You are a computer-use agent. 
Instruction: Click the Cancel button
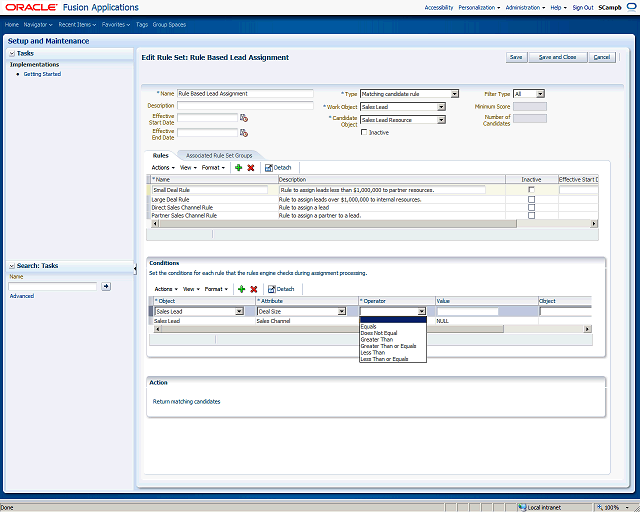pyautogui.click(x=602, y=57)
